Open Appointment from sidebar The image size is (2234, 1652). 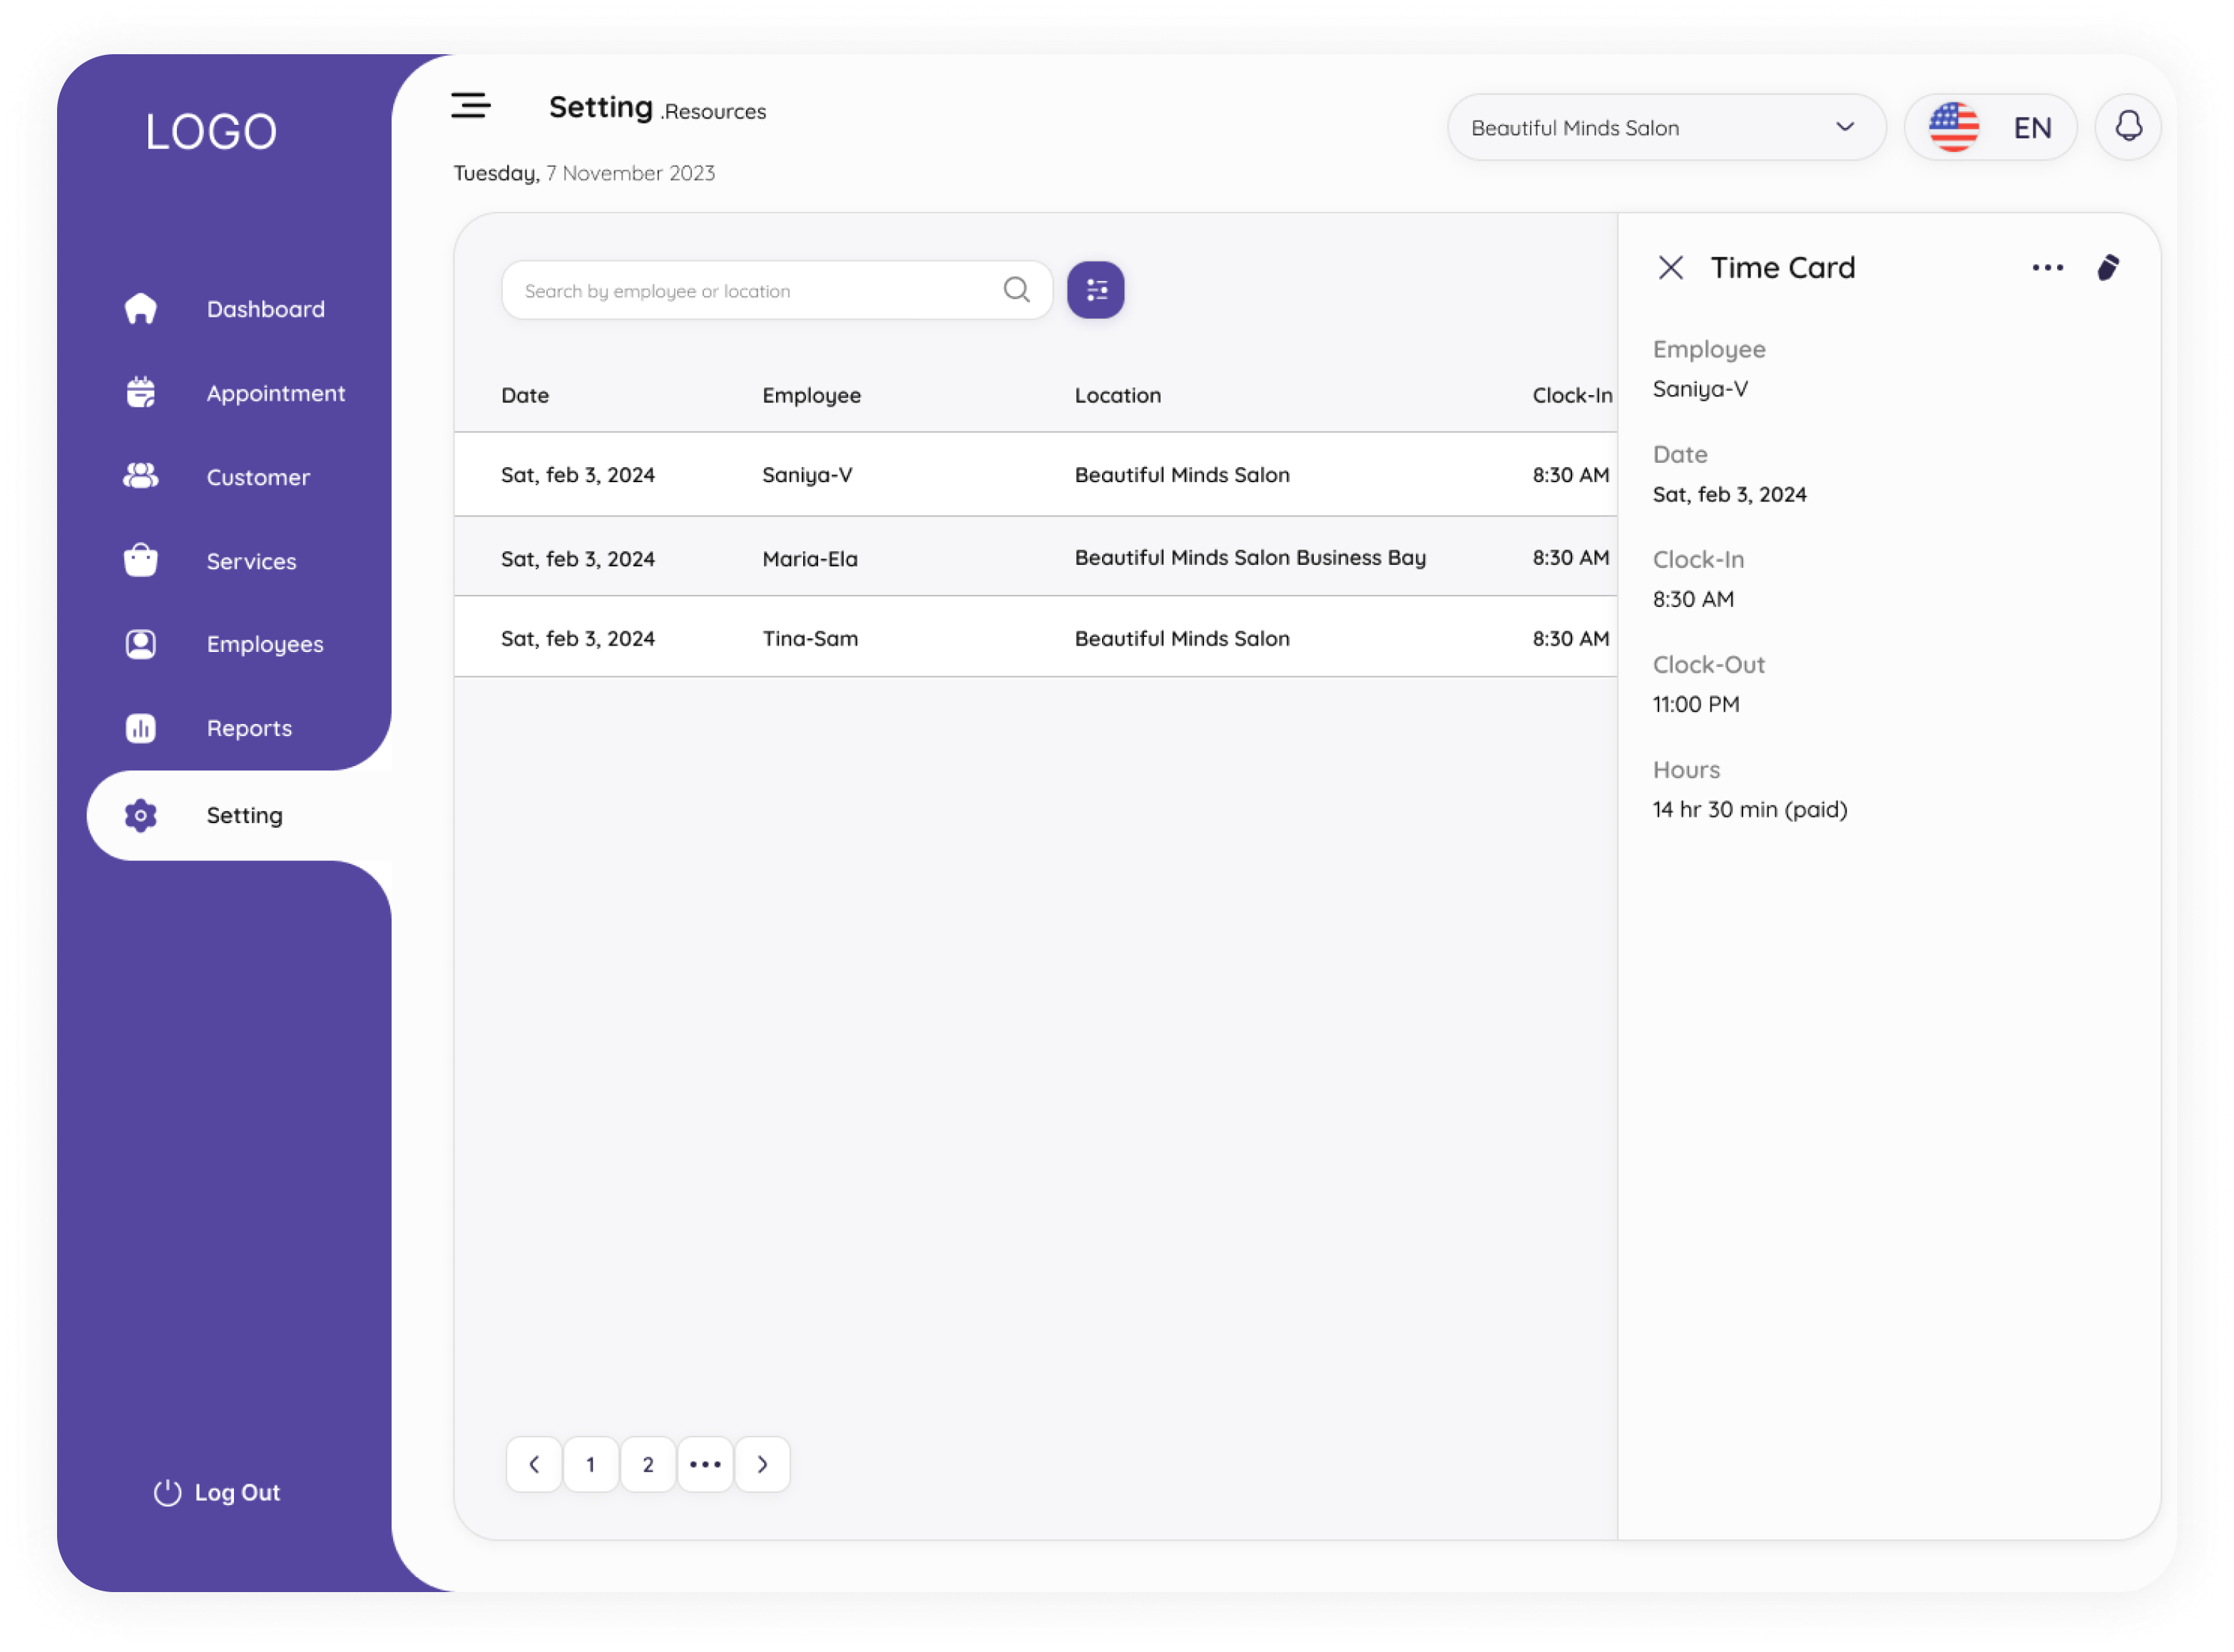(x=276, y=393)
